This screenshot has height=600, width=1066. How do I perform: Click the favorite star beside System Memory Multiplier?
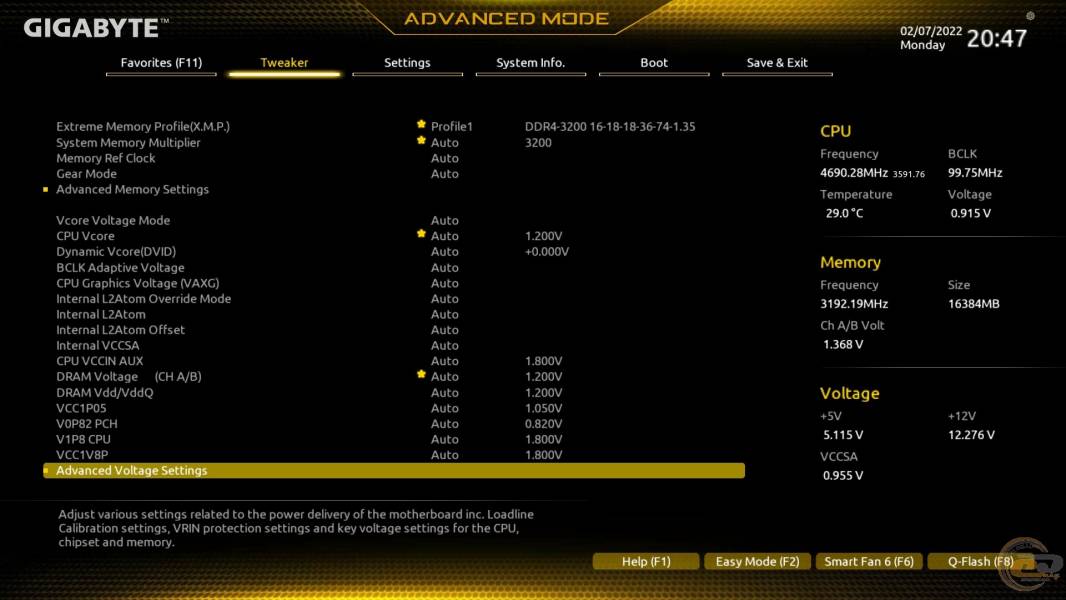click(421, 141)
